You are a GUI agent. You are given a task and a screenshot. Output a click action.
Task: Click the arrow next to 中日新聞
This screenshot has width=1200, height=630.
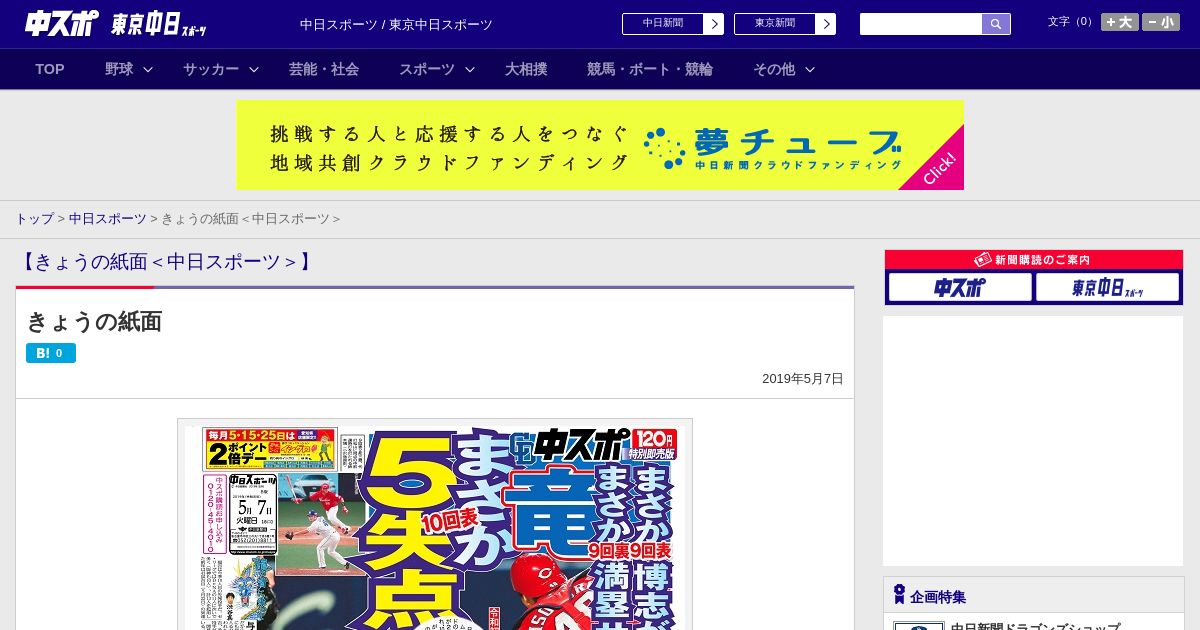click(x=713, y=24)
